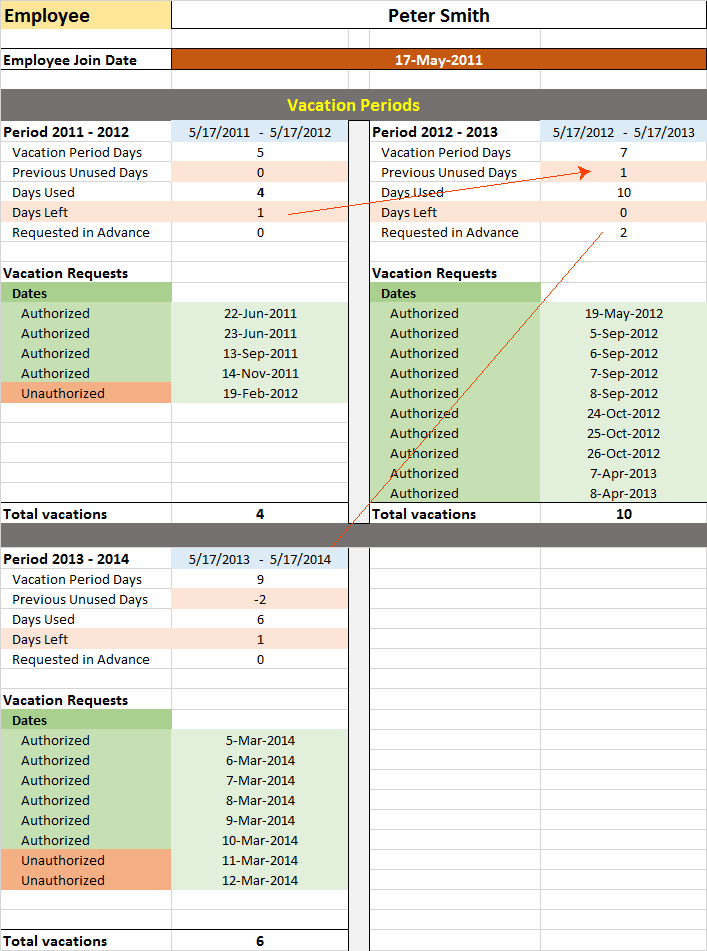
Task: Click the 19-Feb-2012 vacation date cell
Action: 260,393
